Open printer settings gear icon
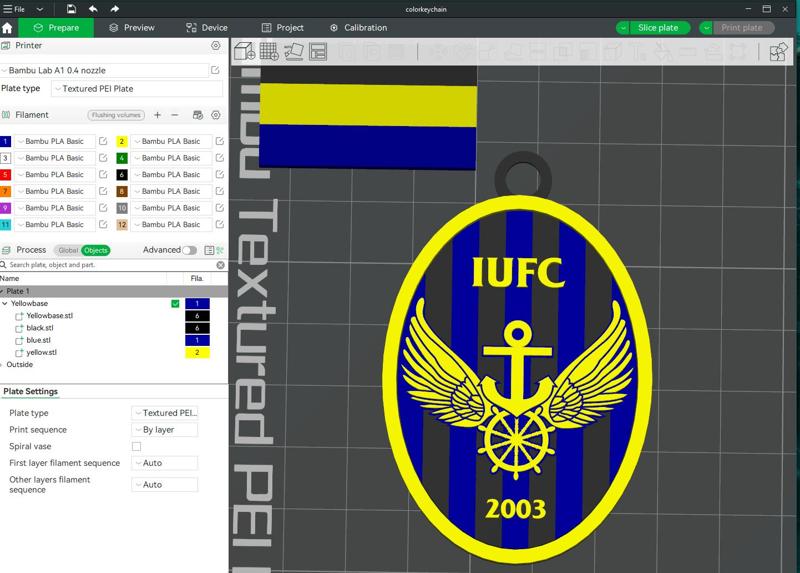 [216, 45]
